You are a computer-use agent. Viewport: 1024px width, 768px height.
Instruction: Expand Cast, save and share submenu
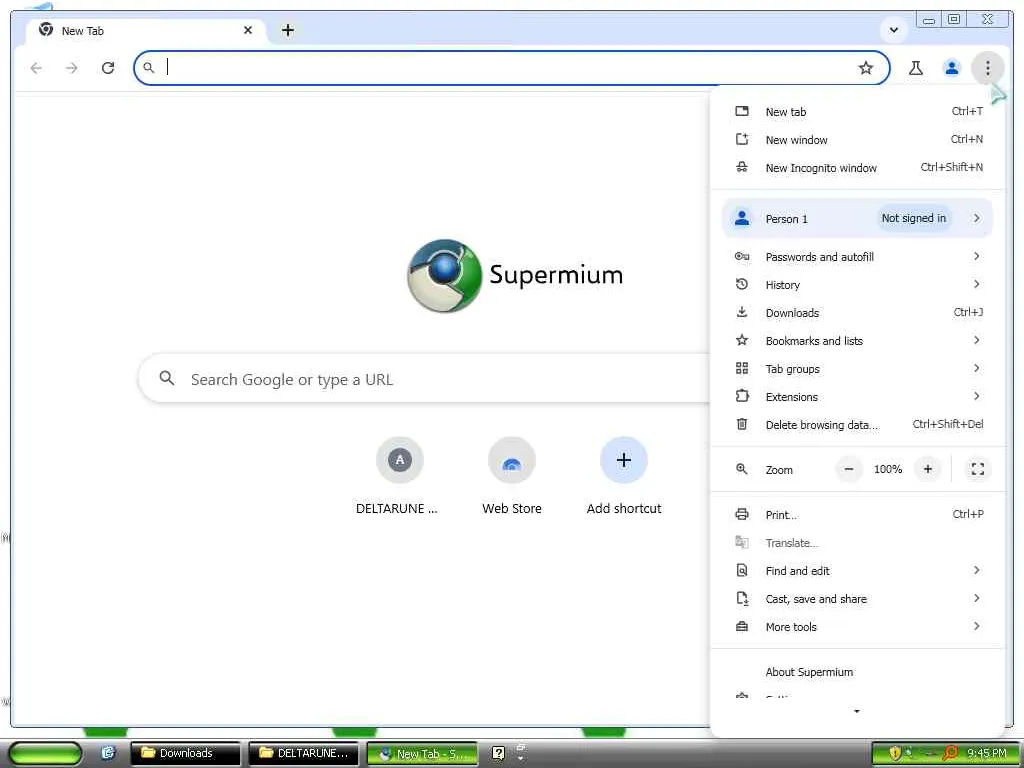[x=858, y=599]
